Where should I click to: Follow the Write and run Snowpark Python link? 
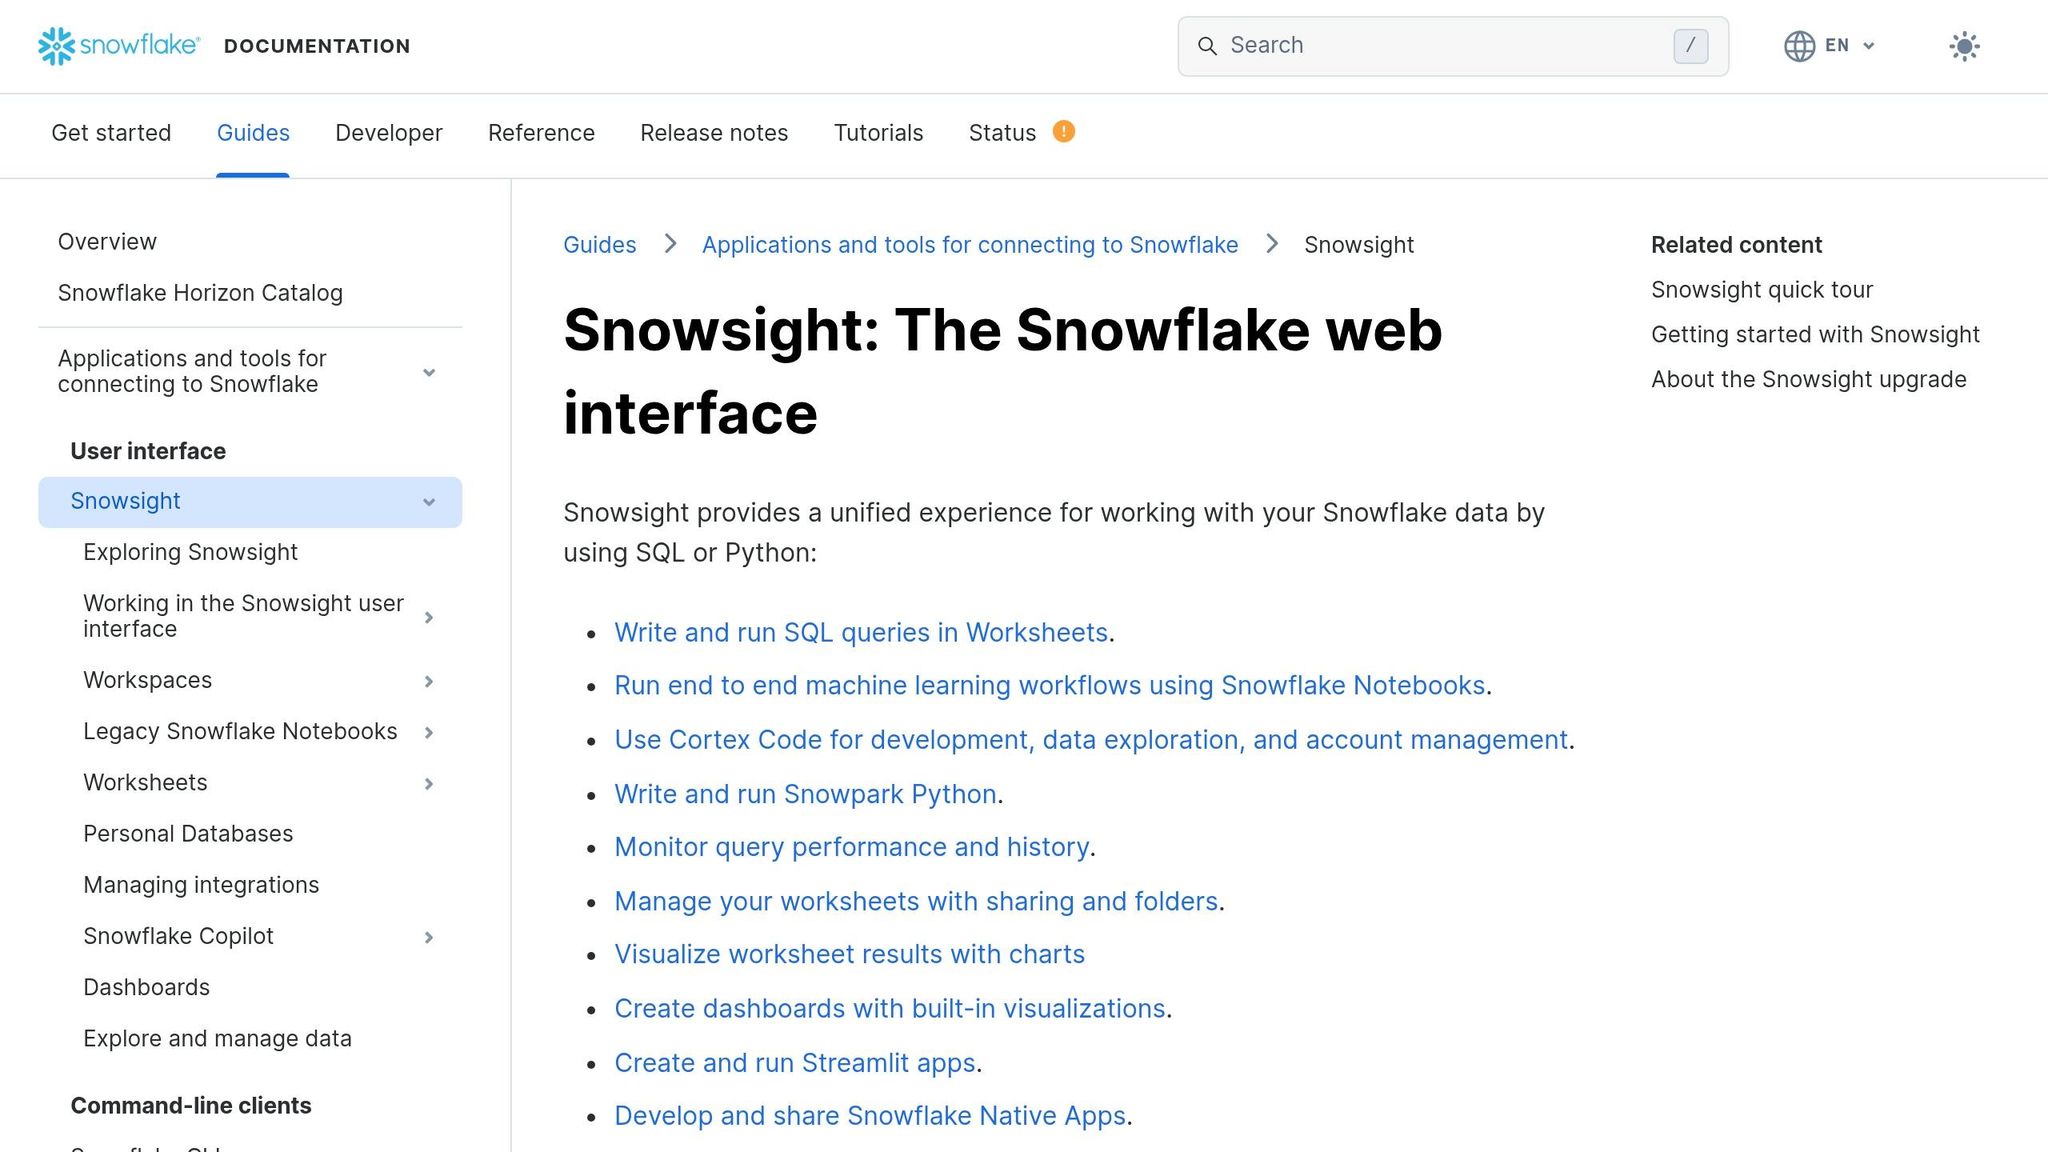point(805,793)
